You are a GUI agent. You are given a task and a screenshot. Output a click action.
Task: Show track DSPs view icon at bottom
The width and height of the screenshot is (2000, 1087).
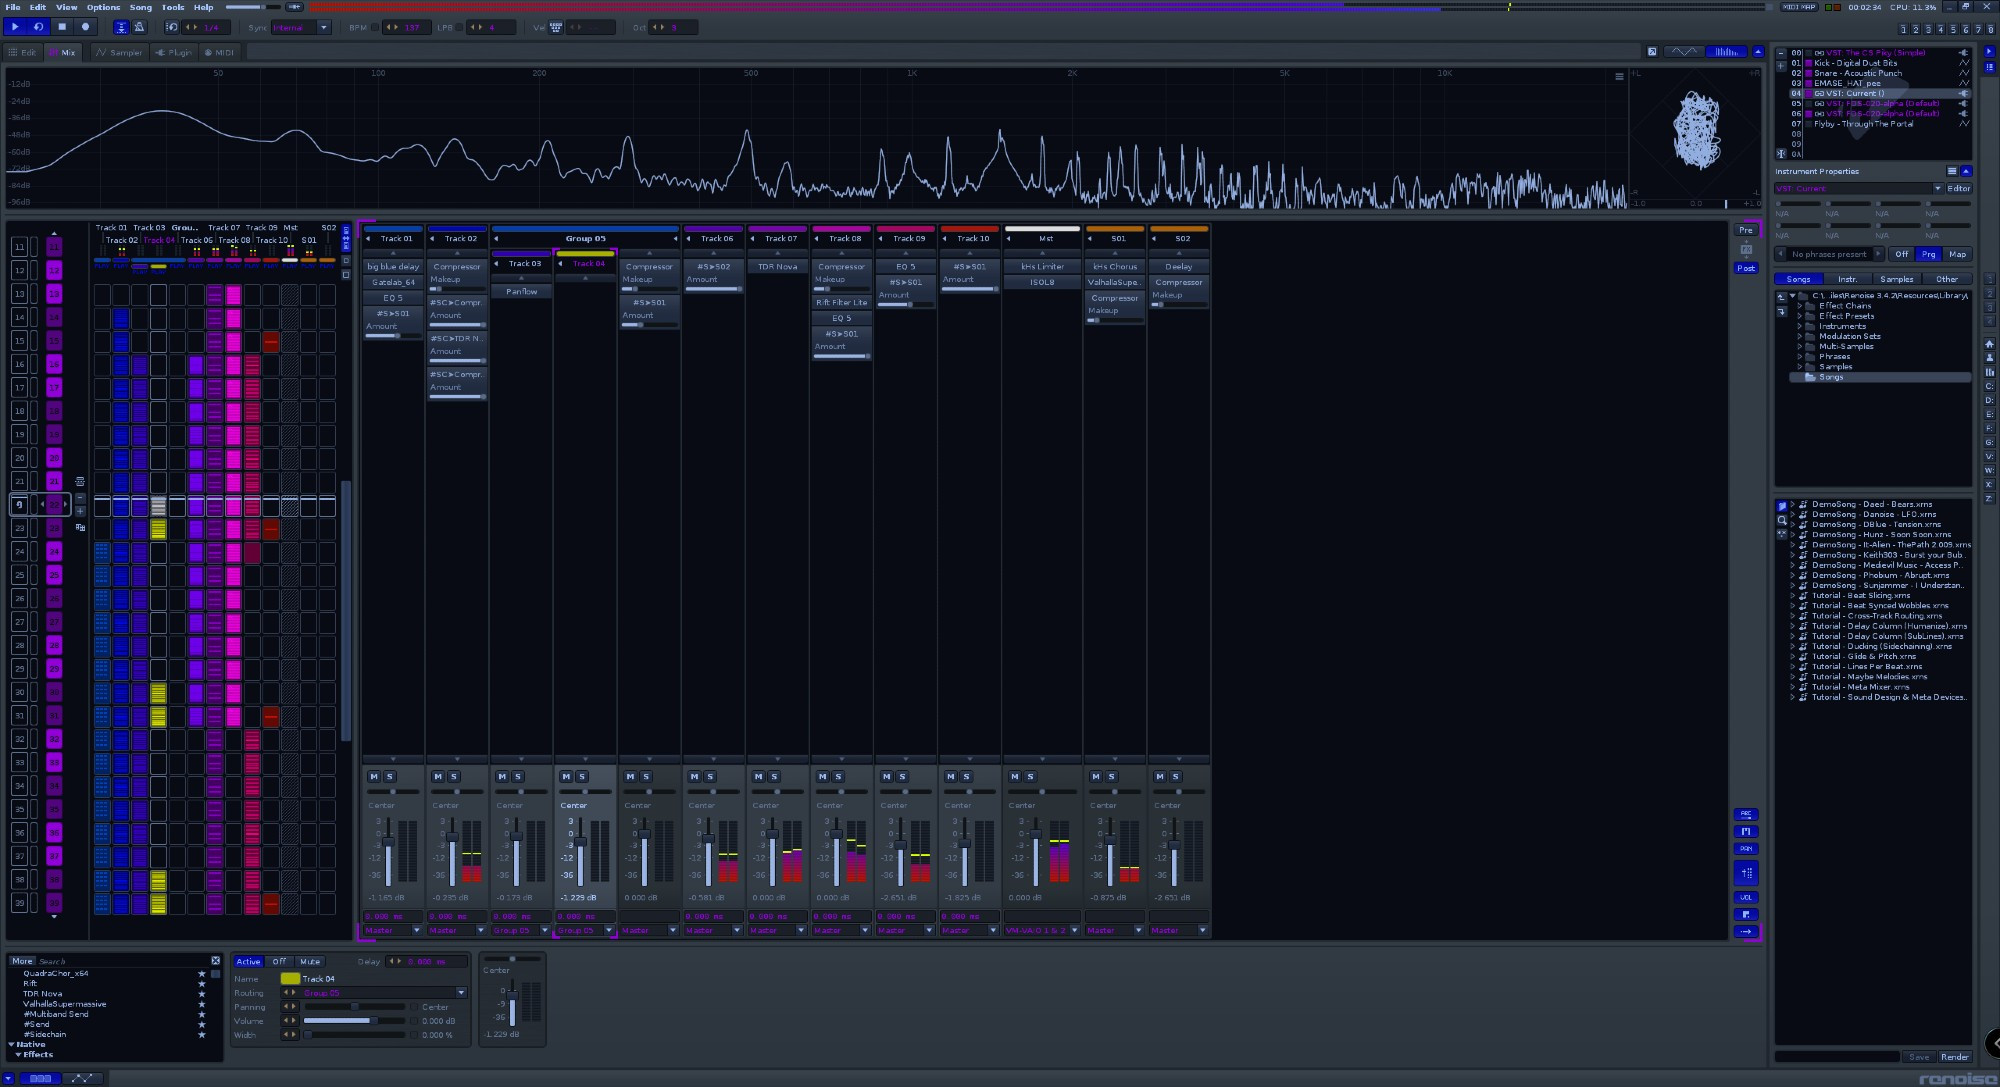click(x=40, y=1078)
